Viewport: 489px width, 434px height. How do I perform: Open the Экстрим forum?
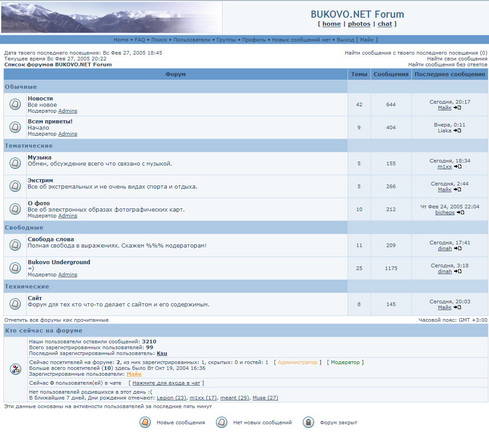(40, 180)
